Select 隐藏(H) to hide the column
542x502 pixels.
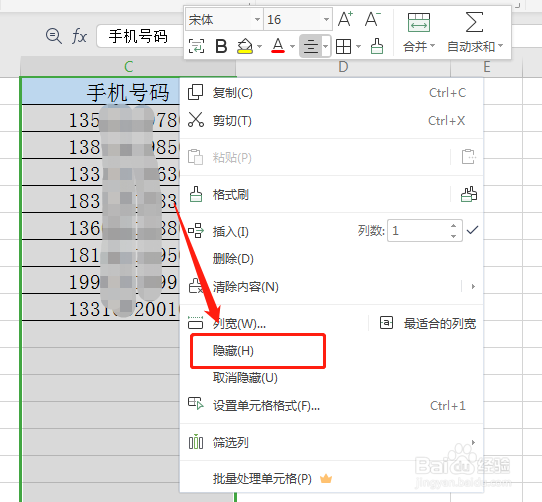tap(233, 351)
